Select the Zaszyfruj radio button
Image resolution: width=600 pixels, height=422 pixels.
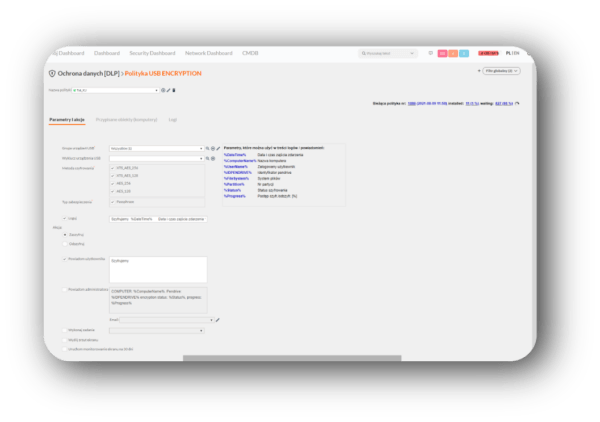click(x=65, y=235)
